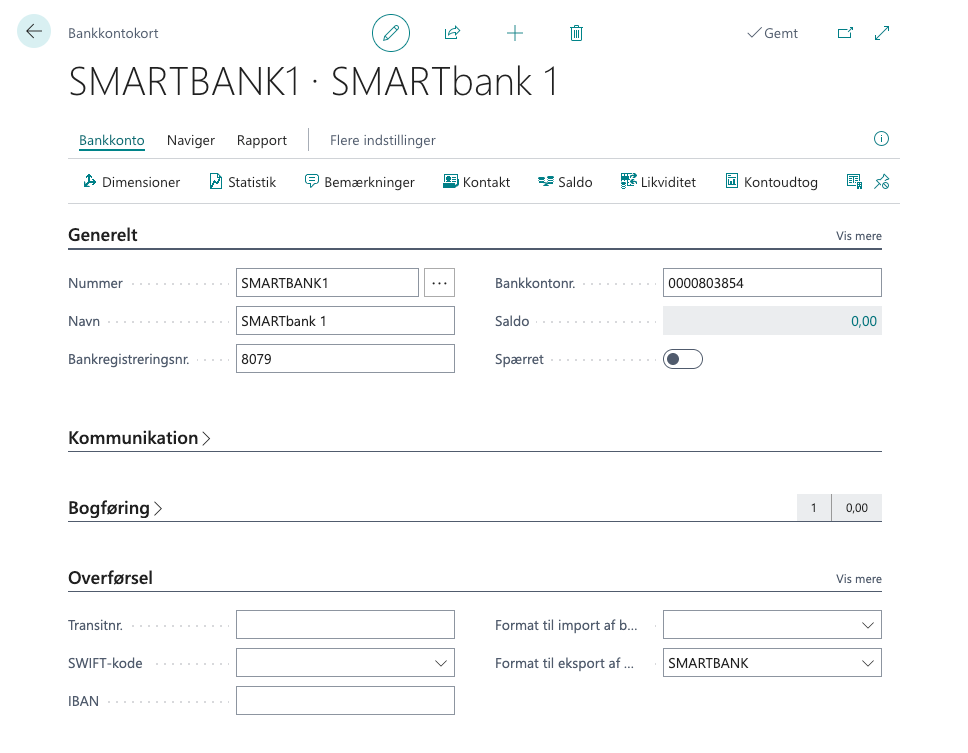
Task: Open Flere indstillinger
Action: pyautogui.click(x=382, y=140)
